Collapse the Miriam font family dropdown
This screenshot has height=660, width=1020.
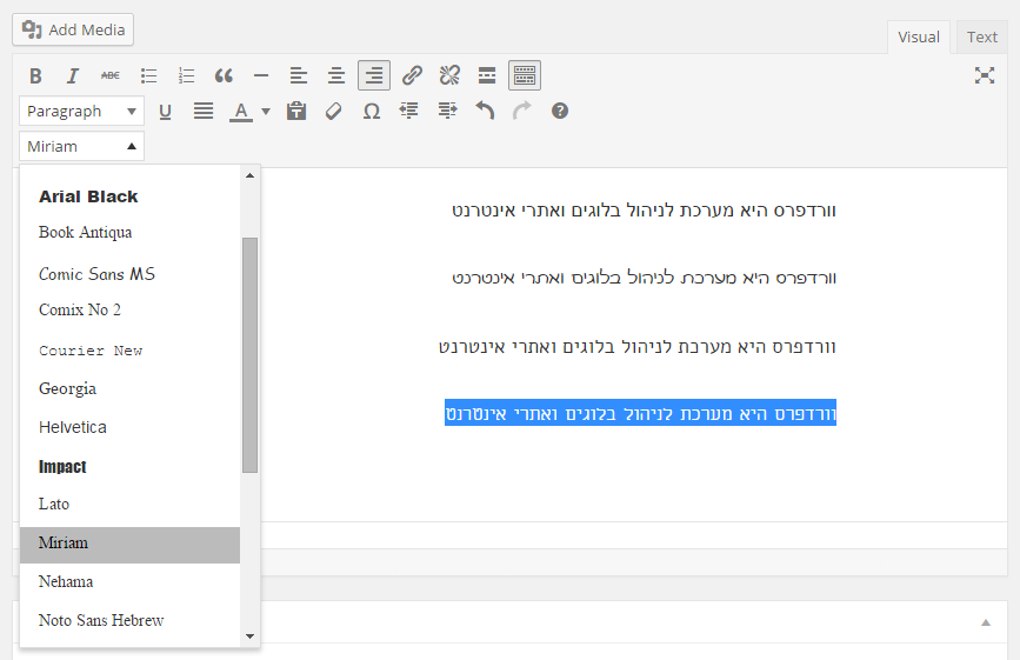point(81,146)
